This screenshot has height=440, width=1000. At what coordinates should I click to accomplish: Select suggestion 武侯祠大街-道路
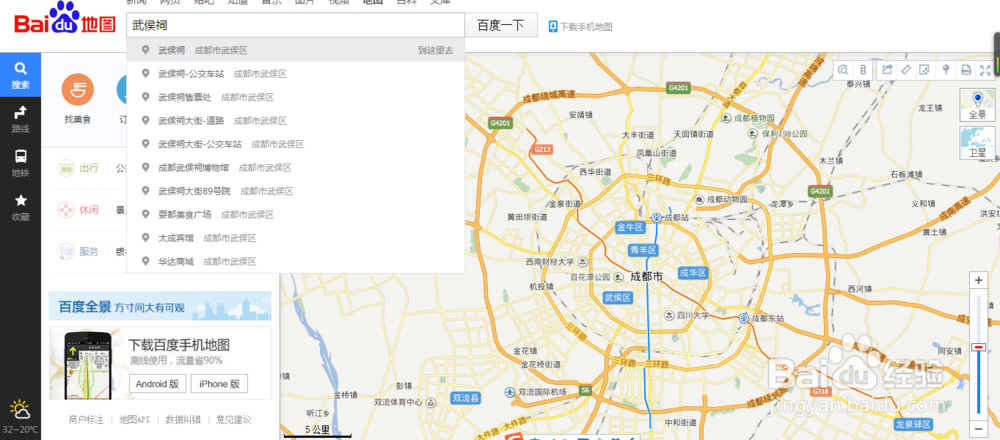click(x=295, y=121)
